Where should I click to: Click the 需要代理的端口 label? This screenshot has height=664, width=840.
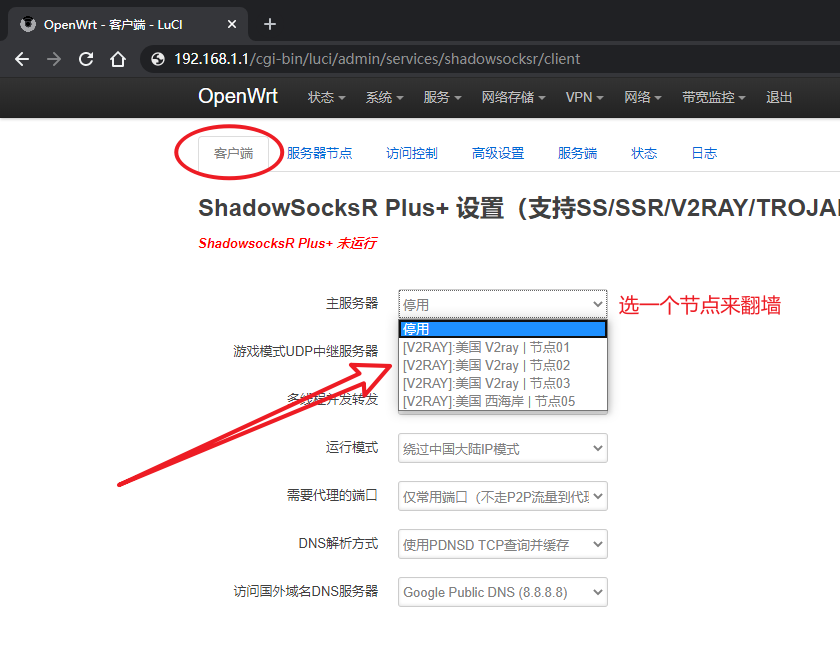(x=332, y=495)
